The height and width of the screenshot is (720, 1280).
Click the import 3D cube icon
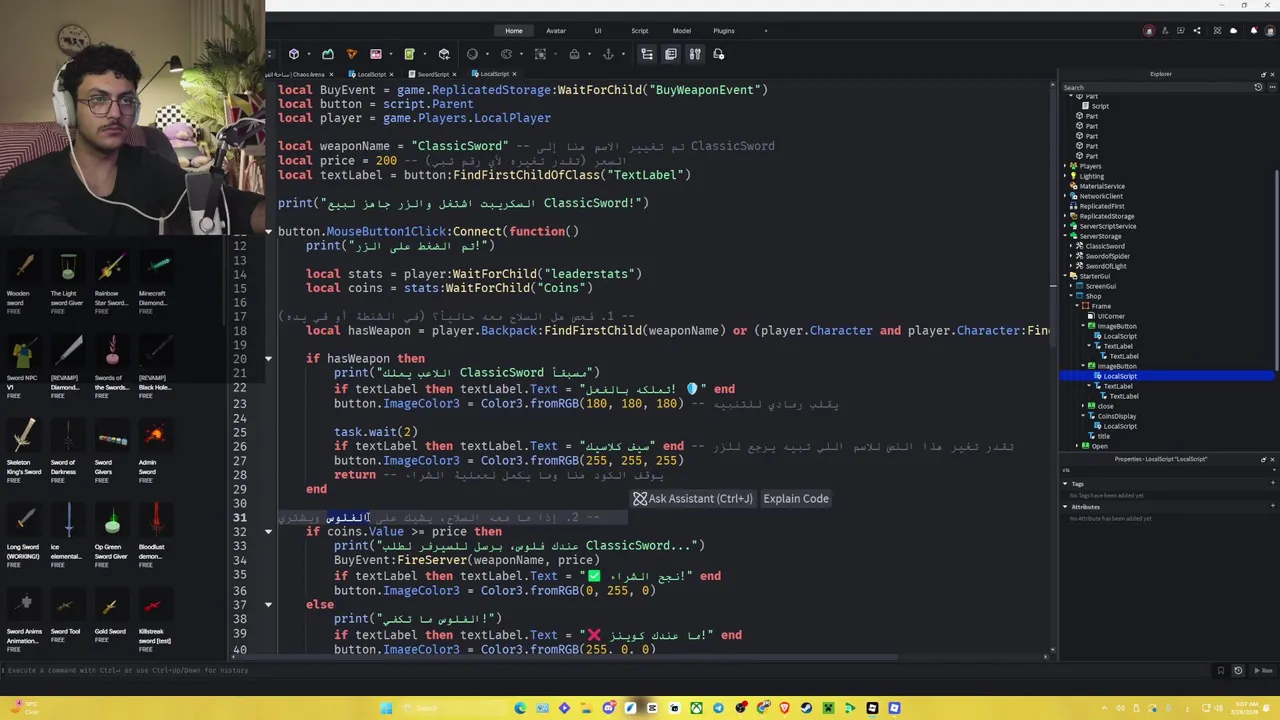[x=444, y=54]
